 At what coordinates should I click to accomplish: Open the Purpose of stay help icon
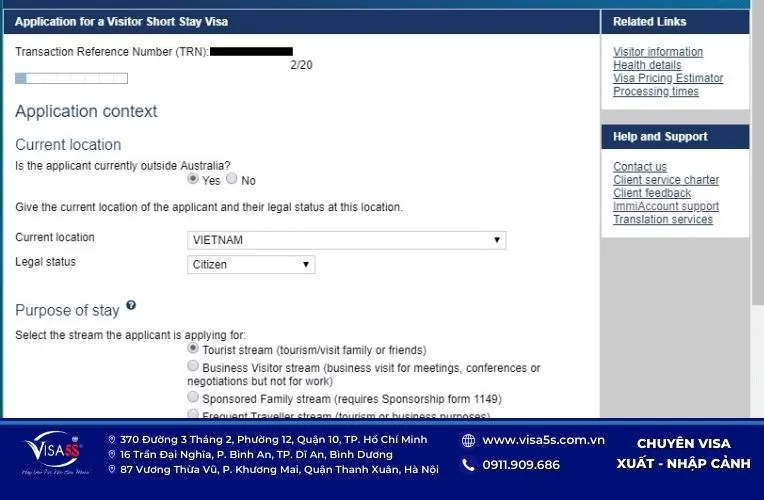click(x=131, y=305)
